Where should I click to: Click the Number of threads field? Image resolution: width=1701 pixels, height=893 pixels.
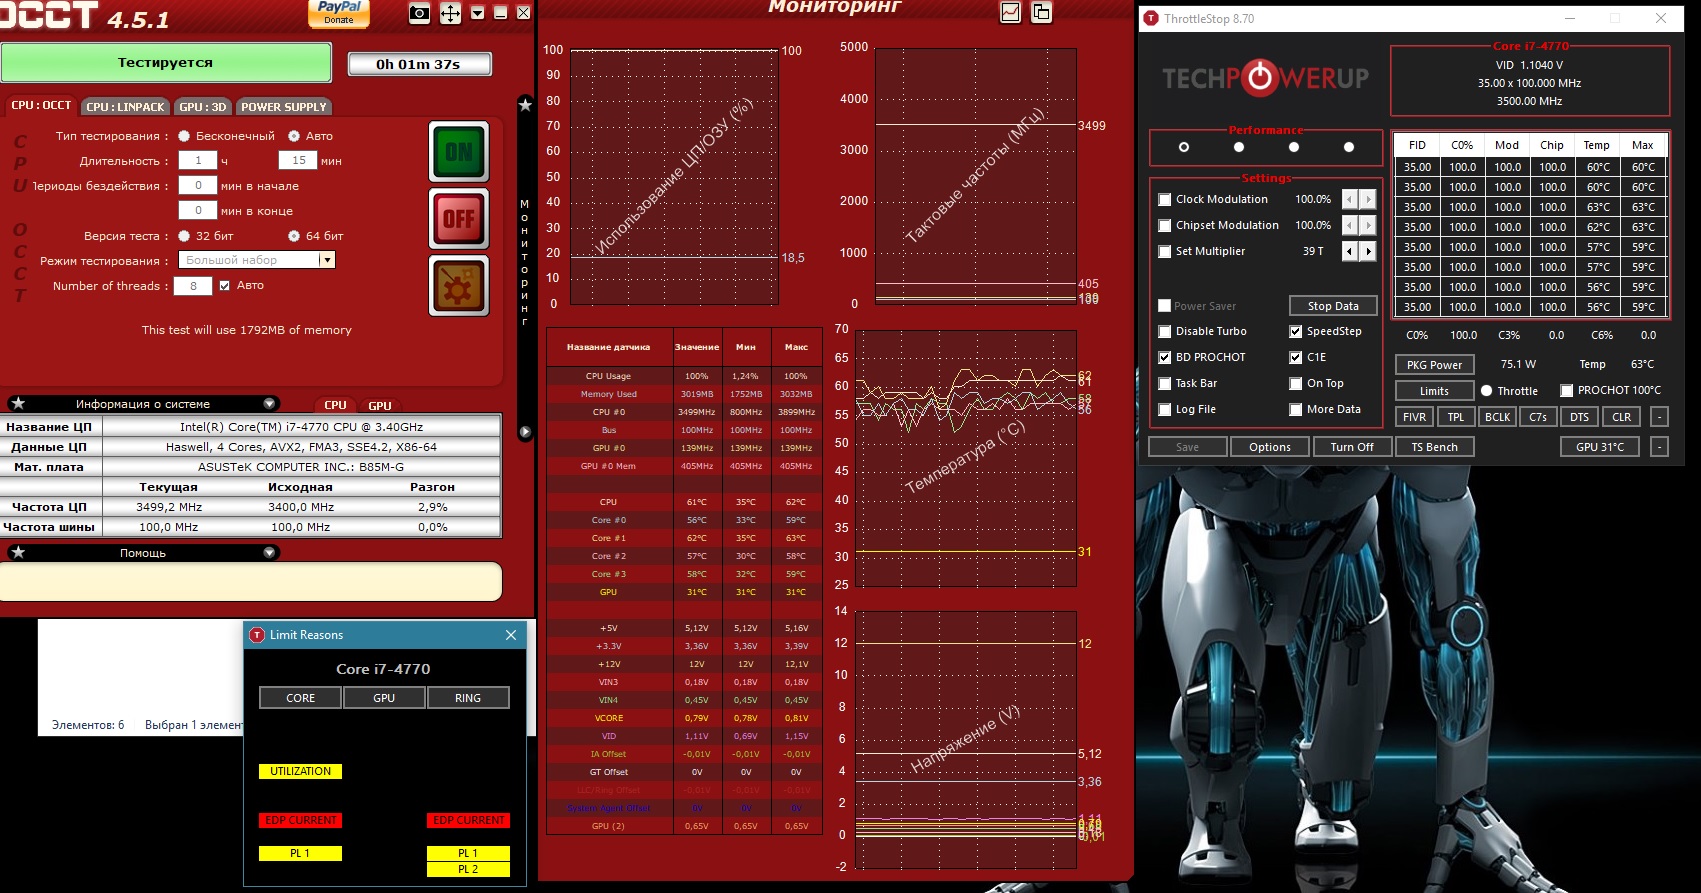tap(193, 286)
